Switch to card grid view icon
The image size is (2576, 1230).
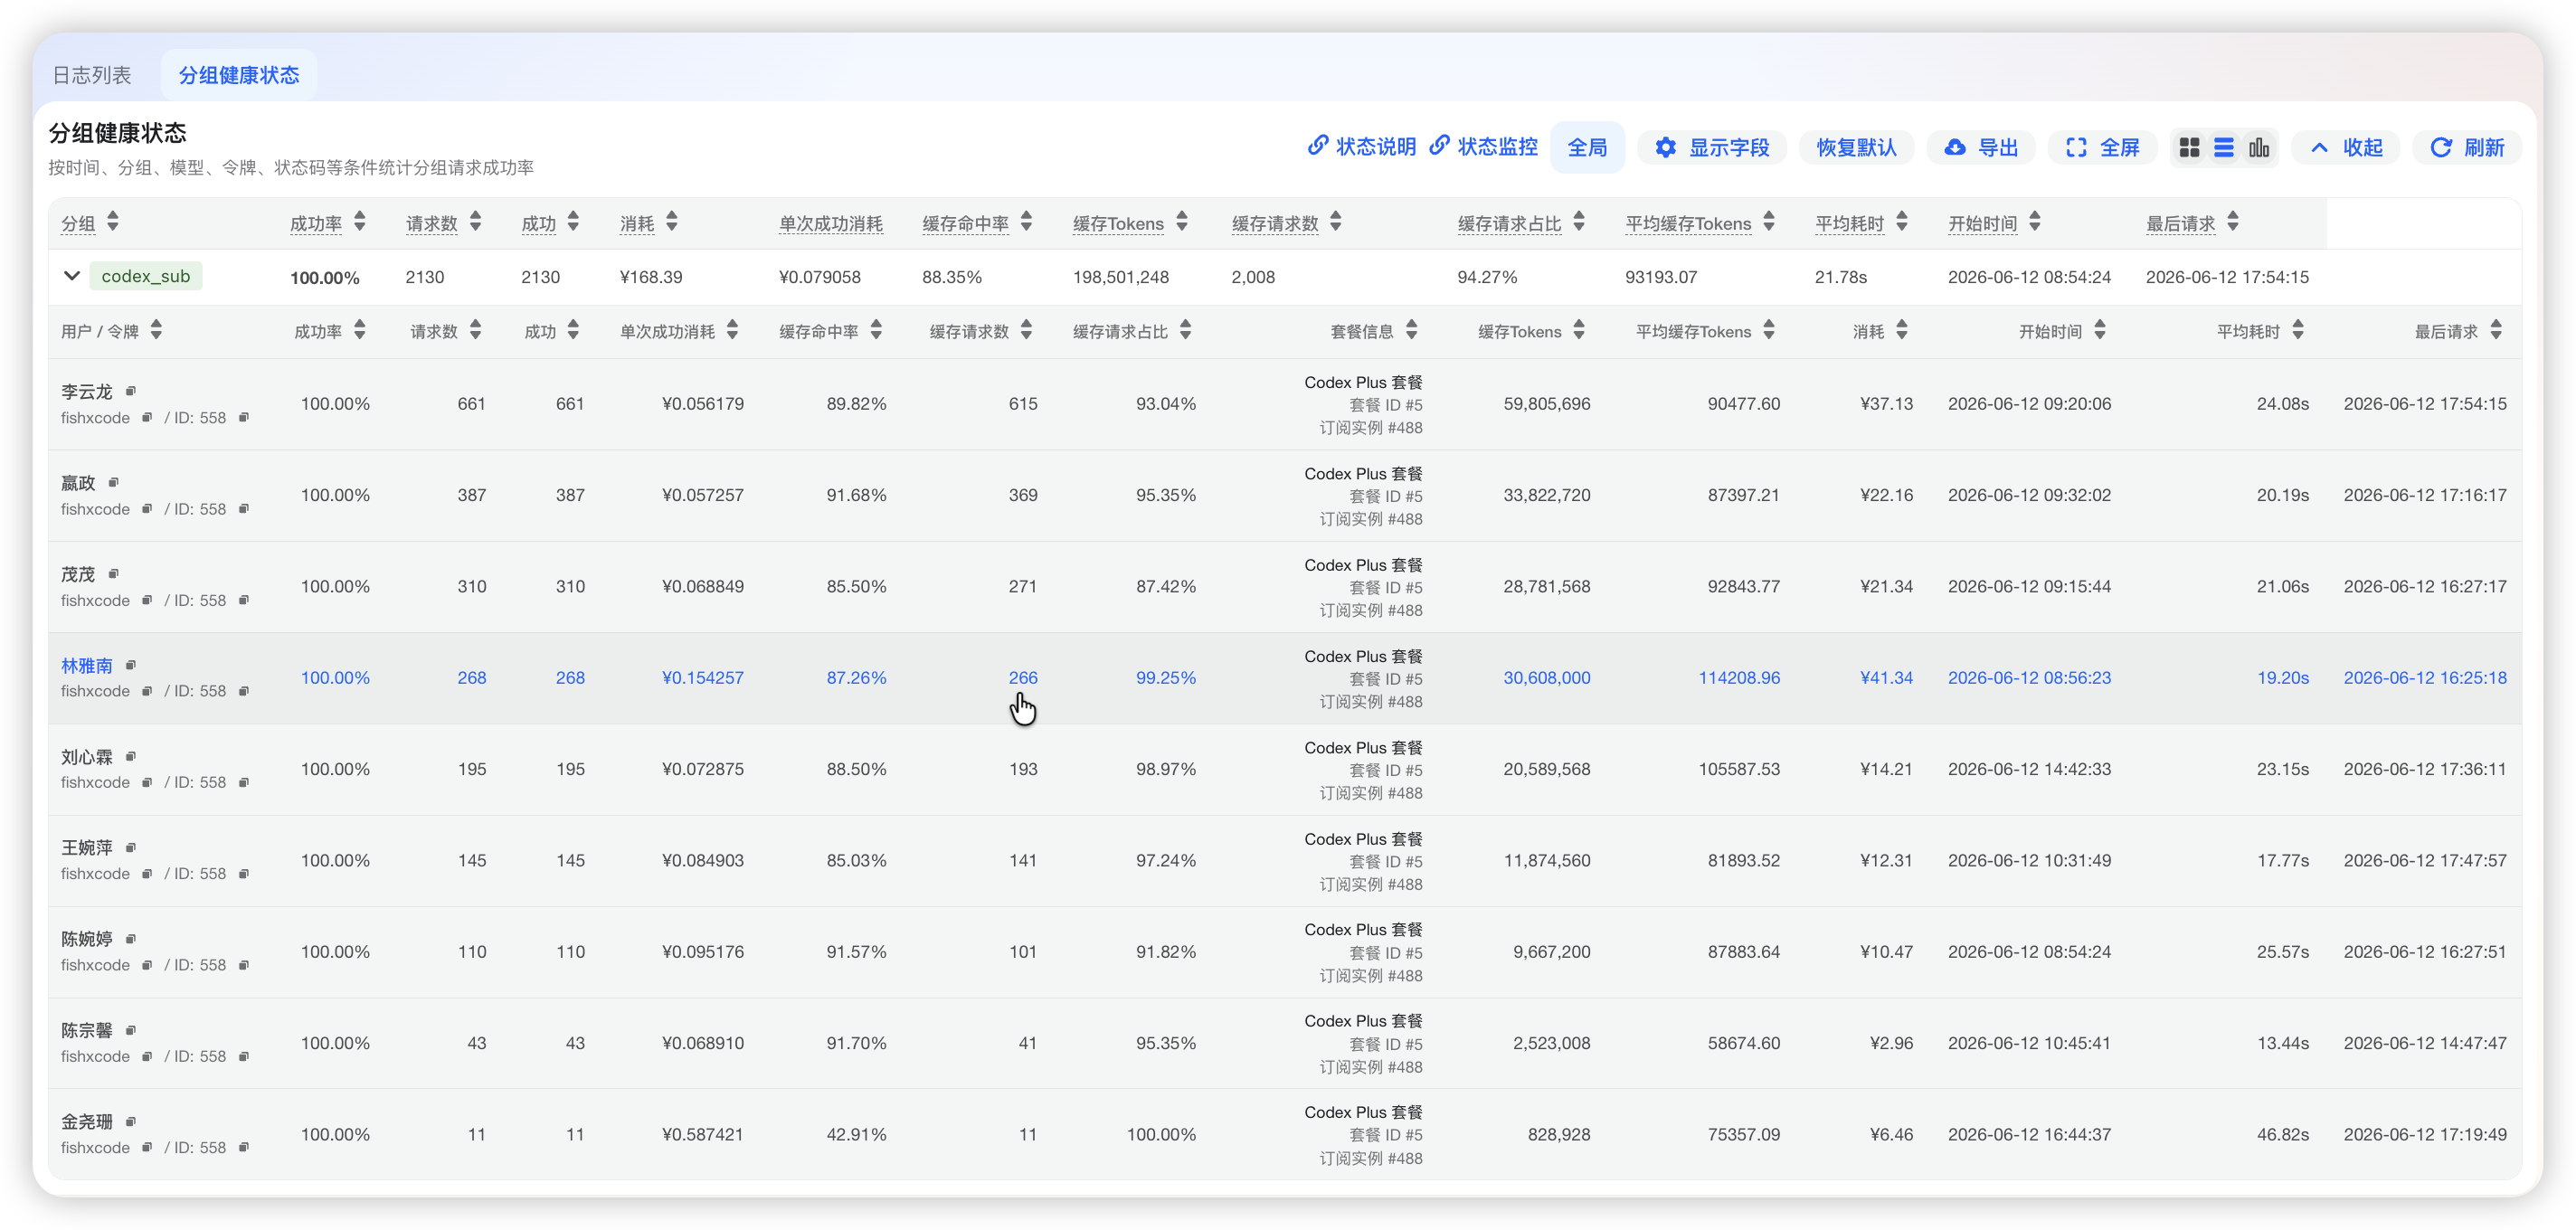click(2189, 148)
